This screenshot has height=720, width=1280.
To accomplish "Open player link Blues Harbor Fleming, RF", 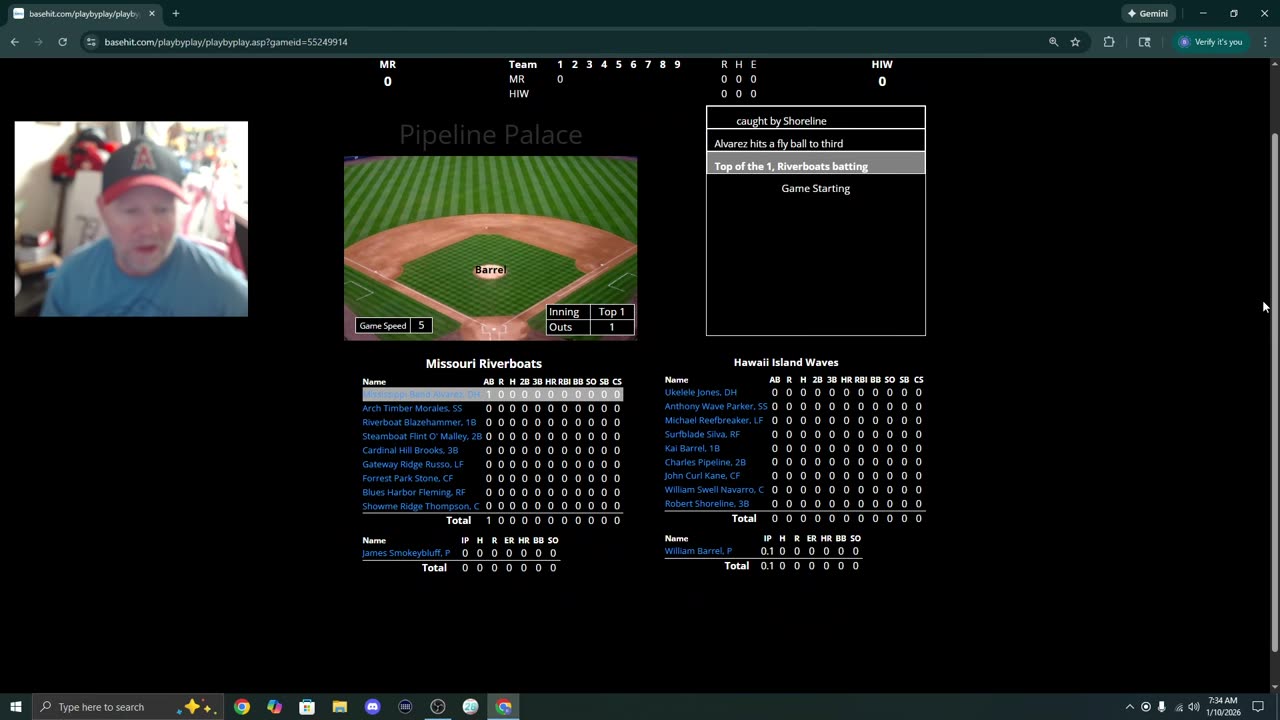I will pos(414,492).
